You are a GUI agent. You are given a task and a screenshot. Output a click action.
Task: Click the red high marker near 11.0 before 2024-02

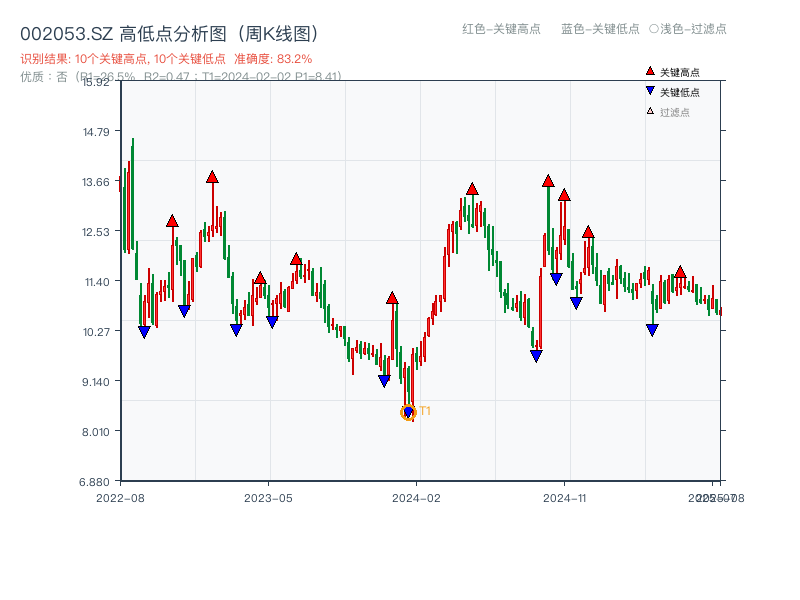(392, 298)
